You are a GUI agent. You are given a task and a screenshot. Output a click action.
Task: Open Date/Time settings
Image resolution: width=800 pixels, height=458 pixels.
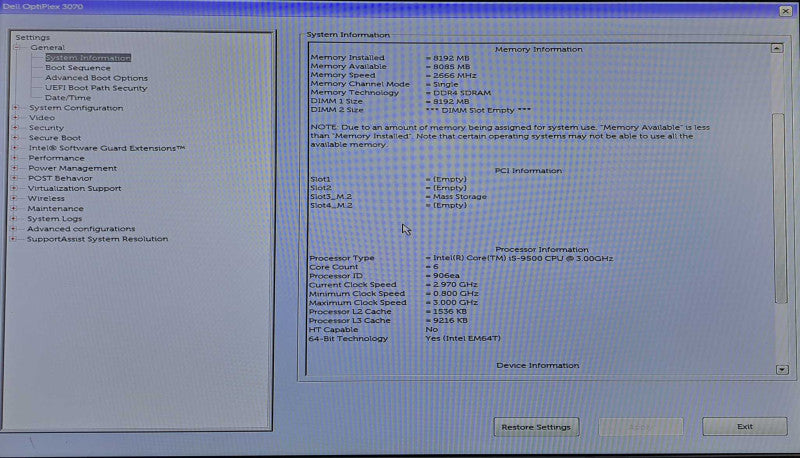click(68, 97)
